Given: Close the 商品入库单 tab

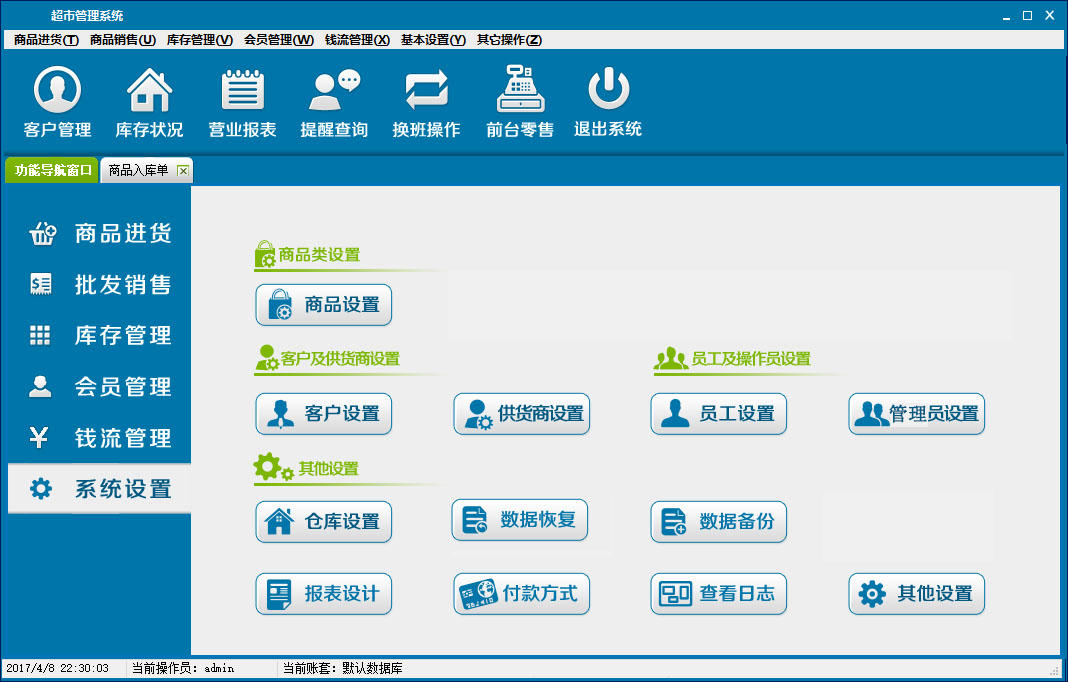Looking at the screenshot, I should [x=183, y=170].
